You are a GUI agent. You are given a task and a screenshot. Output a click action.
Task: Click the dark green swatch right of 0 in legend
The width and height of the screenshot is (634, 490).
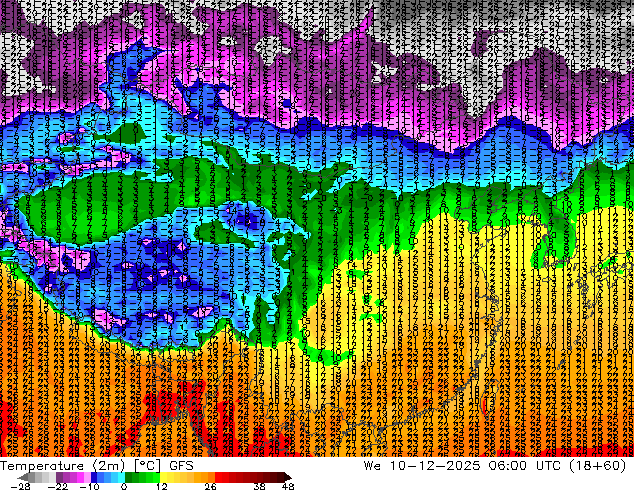click(129, 477)
